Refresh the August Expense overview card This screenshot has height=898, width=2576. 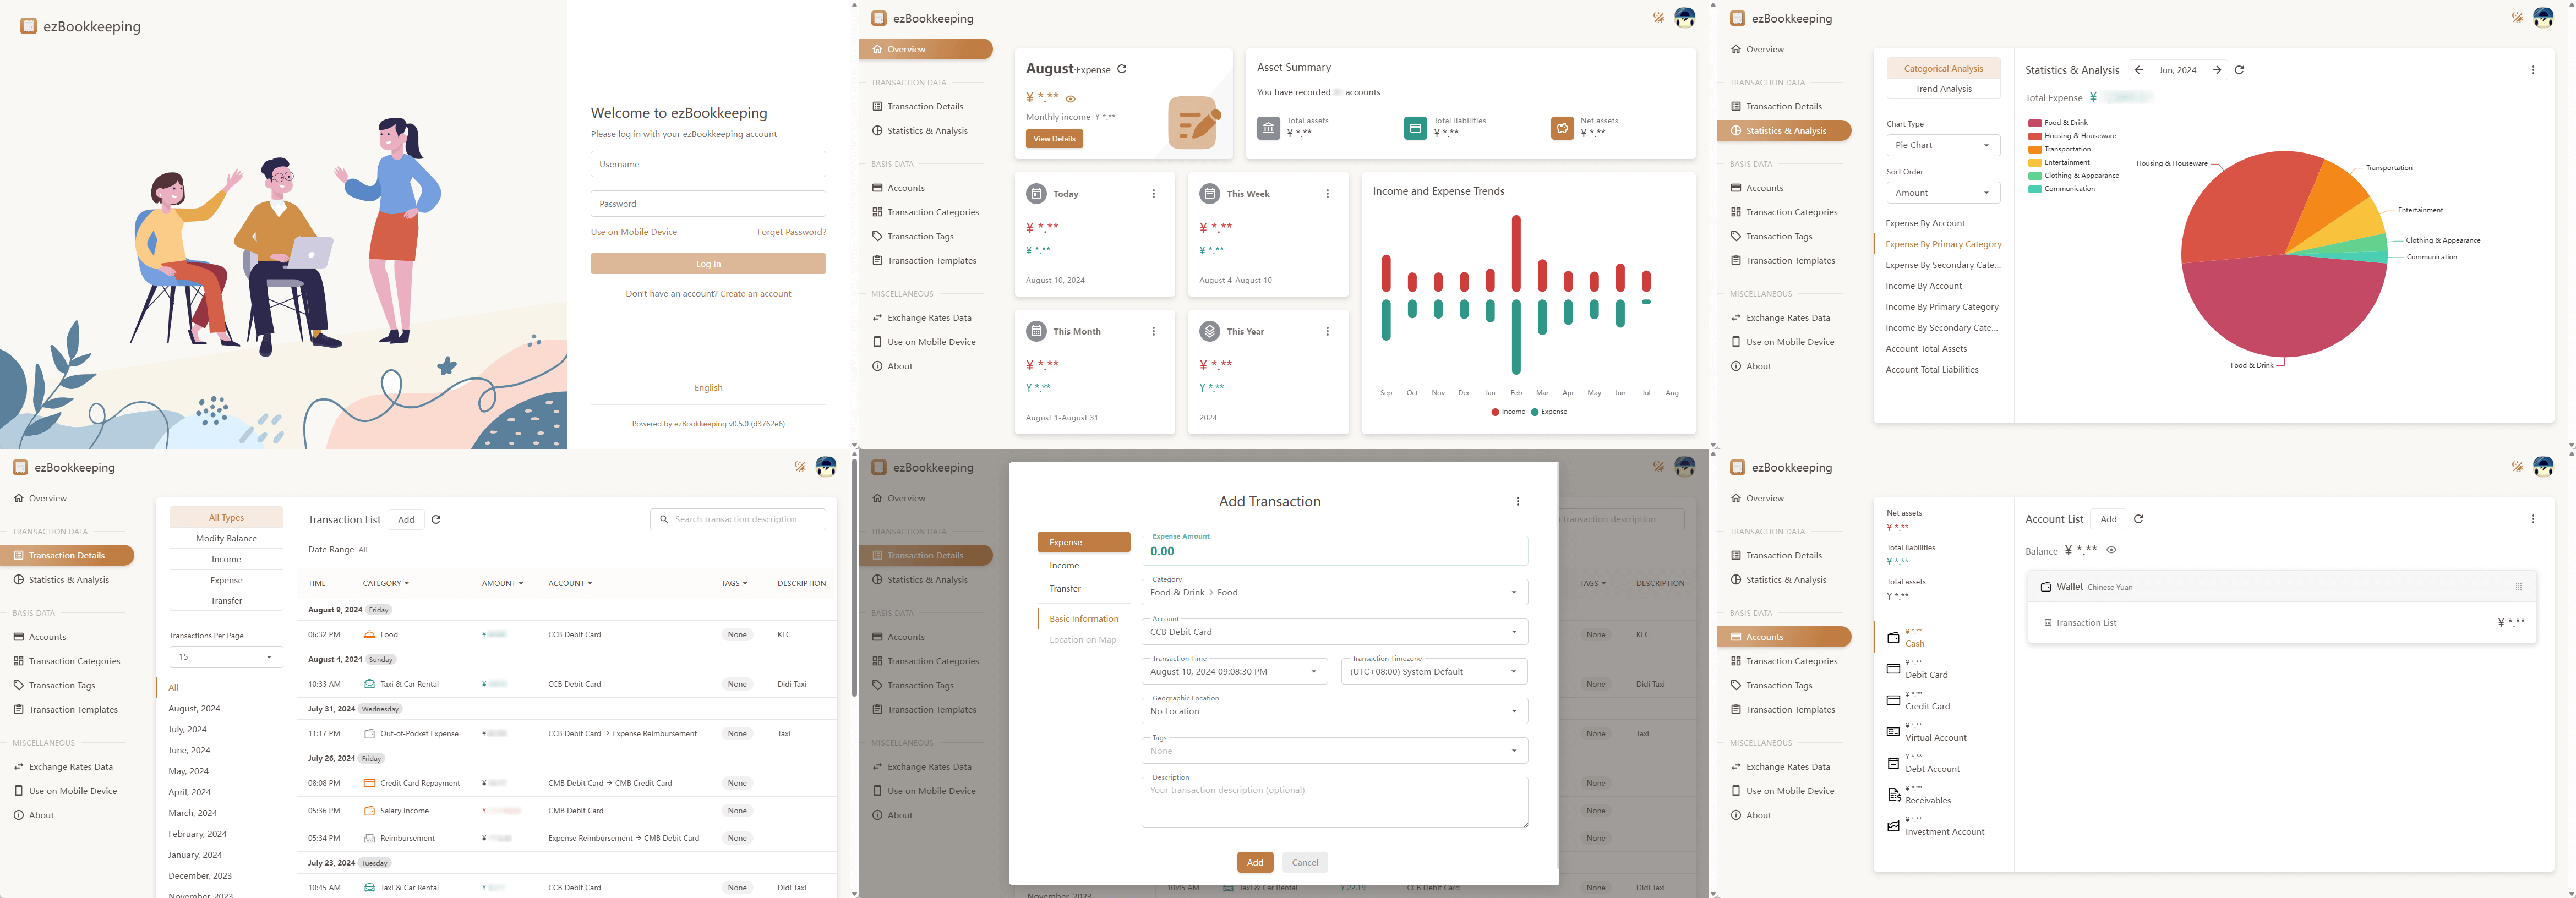coord(1122,69)
